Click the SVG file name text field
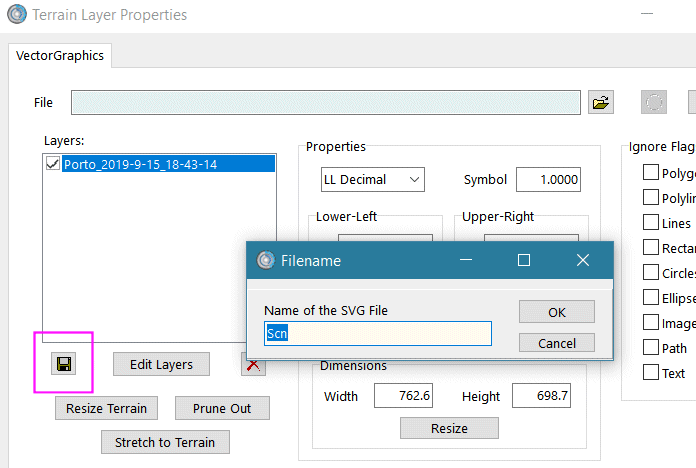696x468 pixels. [378, 334]
